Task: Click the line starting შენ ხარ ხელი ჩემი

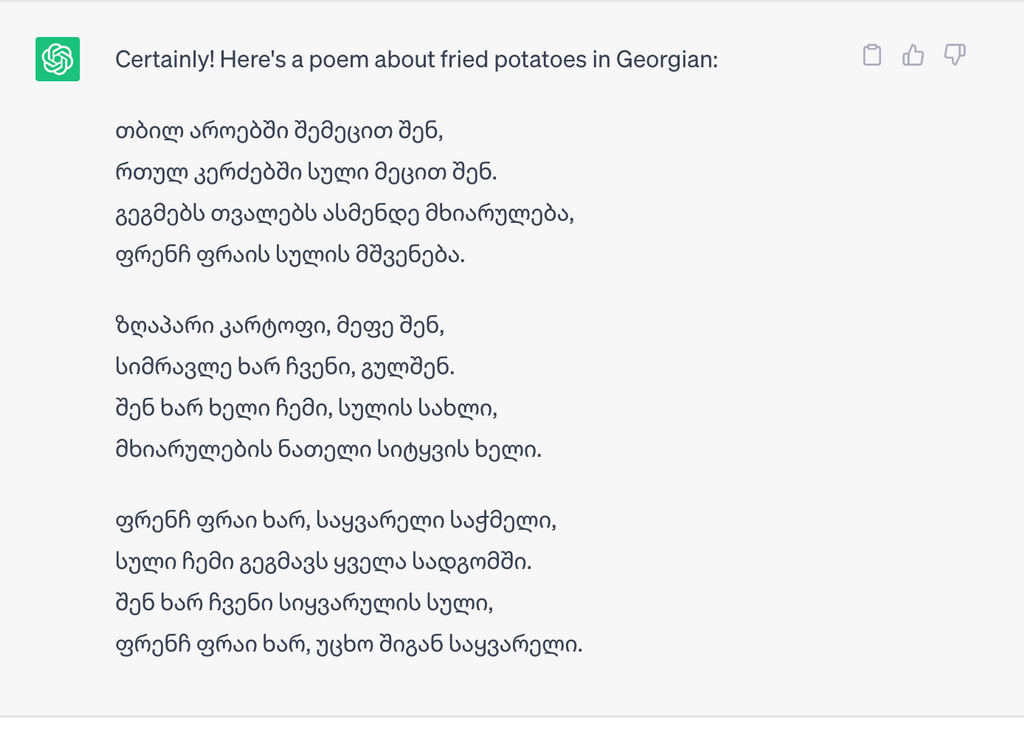Action: pos(306,408)
